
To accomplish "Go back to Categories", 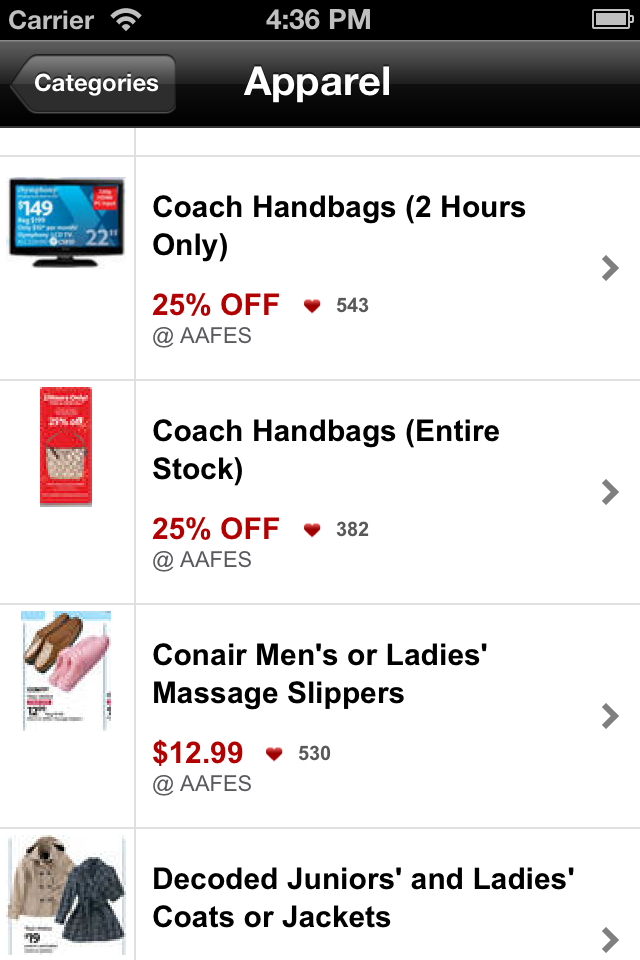I will coord(94,83).
